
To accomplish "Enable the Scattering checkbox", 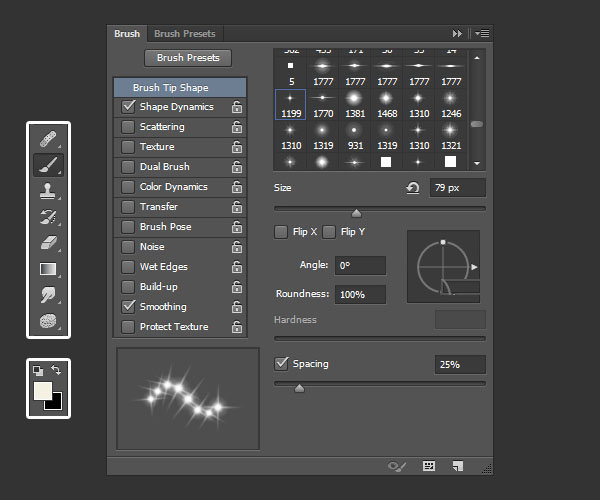I will pyautogui.click(x=127, y=127).
